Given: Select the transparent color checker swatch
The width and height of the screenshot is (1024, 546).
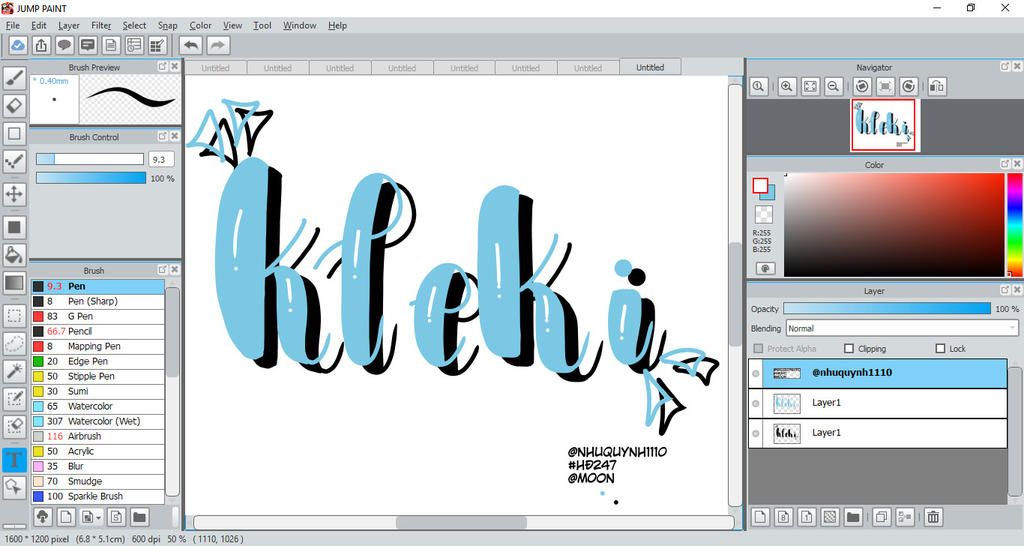Looking at the screenshot, I should 763,214.
